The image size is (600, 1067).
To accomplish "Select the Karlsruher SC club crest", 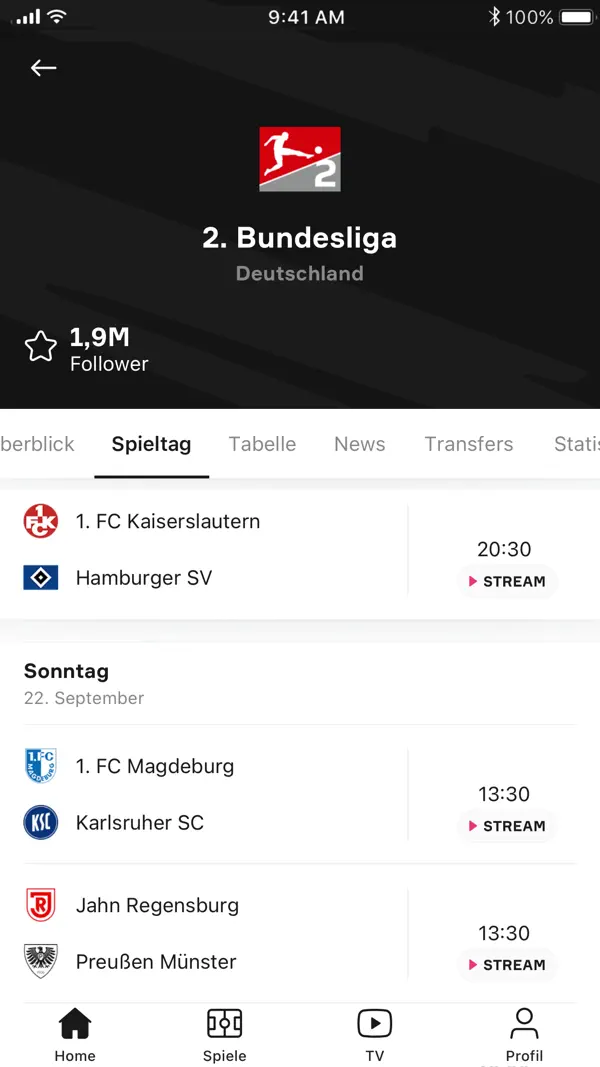I will click(x=41, y=822).
